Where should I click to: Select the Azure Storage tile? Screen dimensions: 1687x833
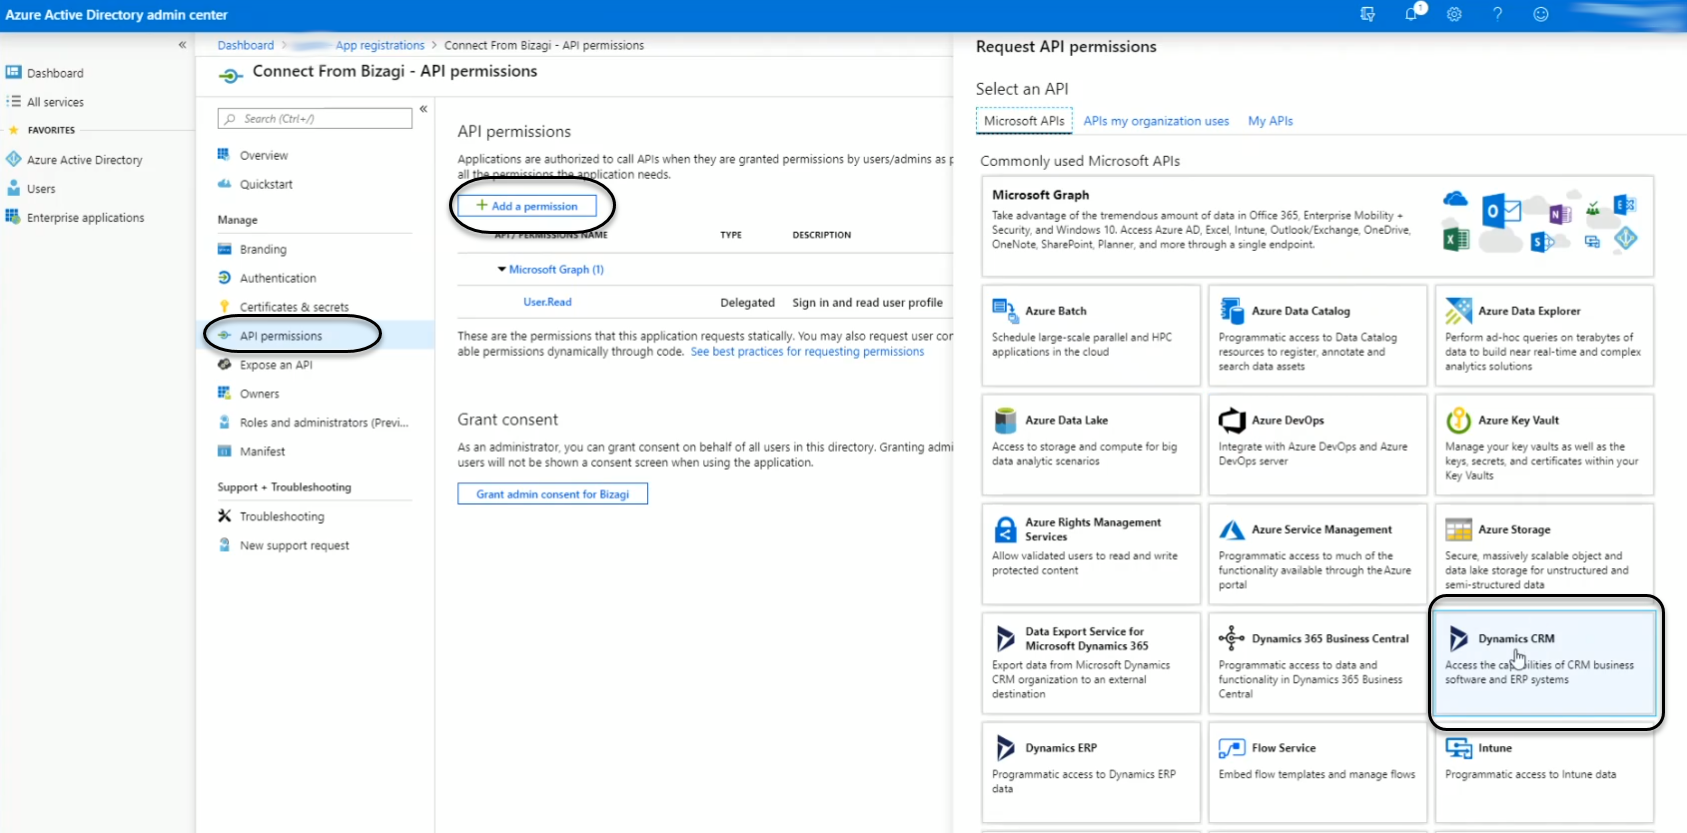pos(1544,554)
